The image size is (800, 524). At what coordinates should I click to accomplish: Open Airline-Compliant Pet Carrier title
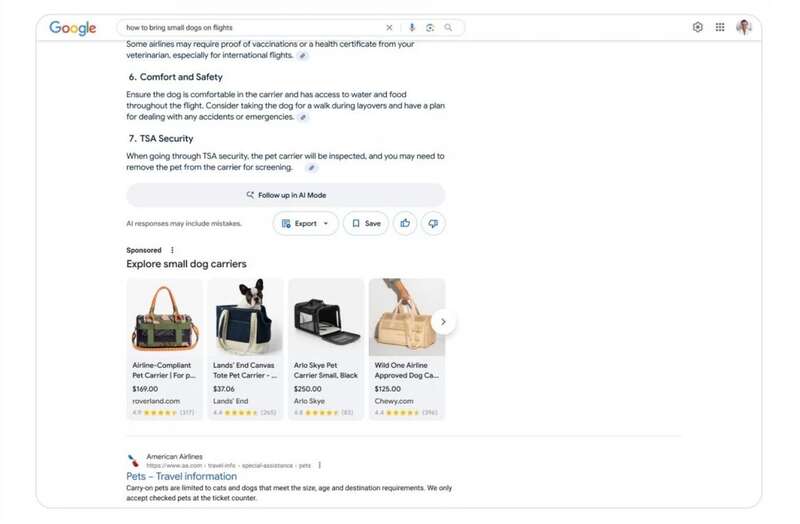(x=164, y=370)
